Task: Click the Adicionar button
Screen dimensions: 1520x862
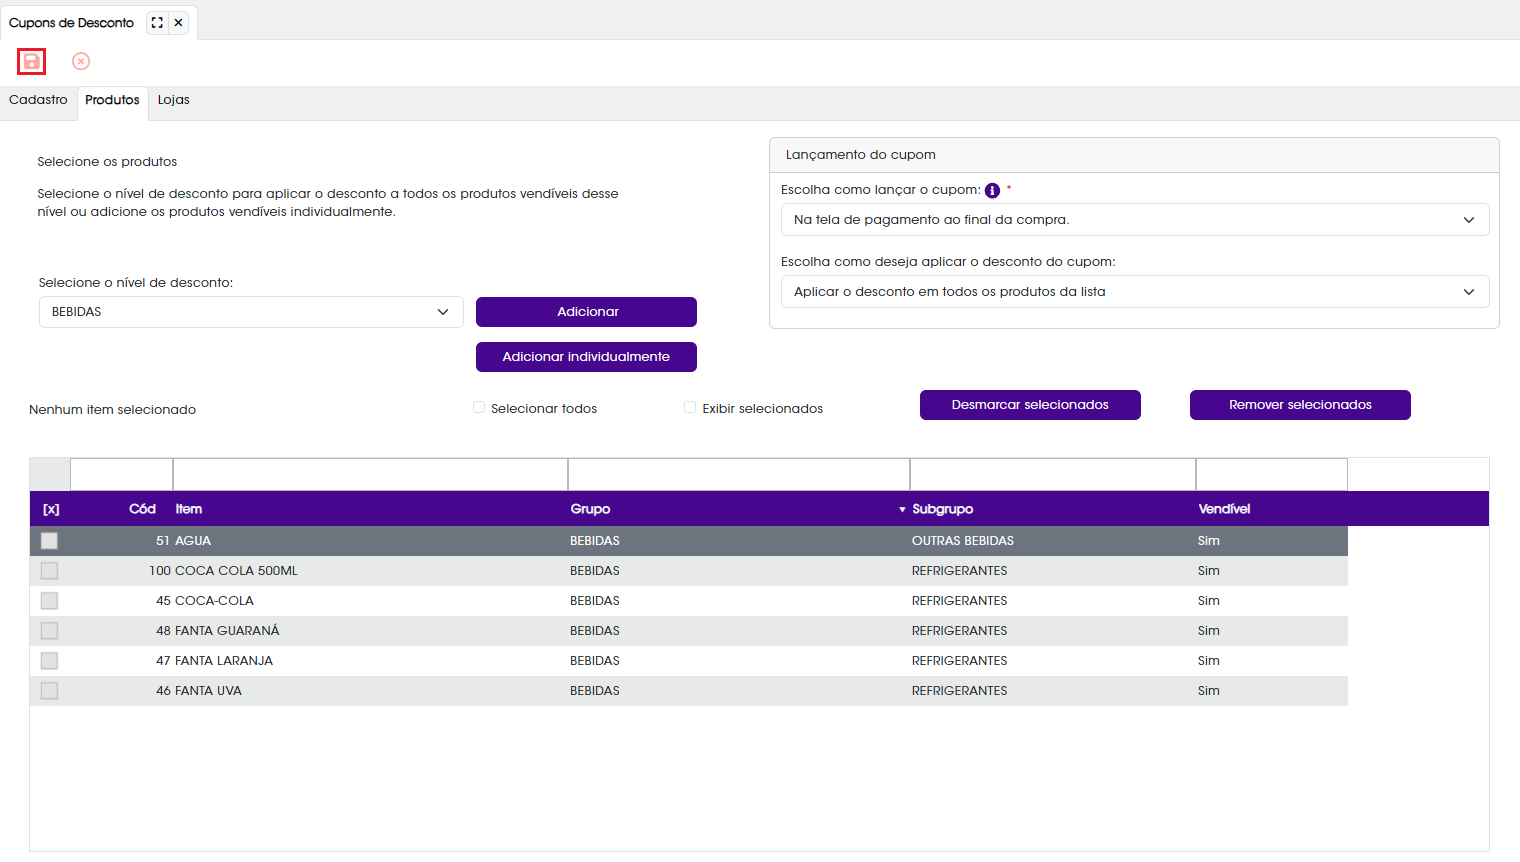Action: click(586, 312)
